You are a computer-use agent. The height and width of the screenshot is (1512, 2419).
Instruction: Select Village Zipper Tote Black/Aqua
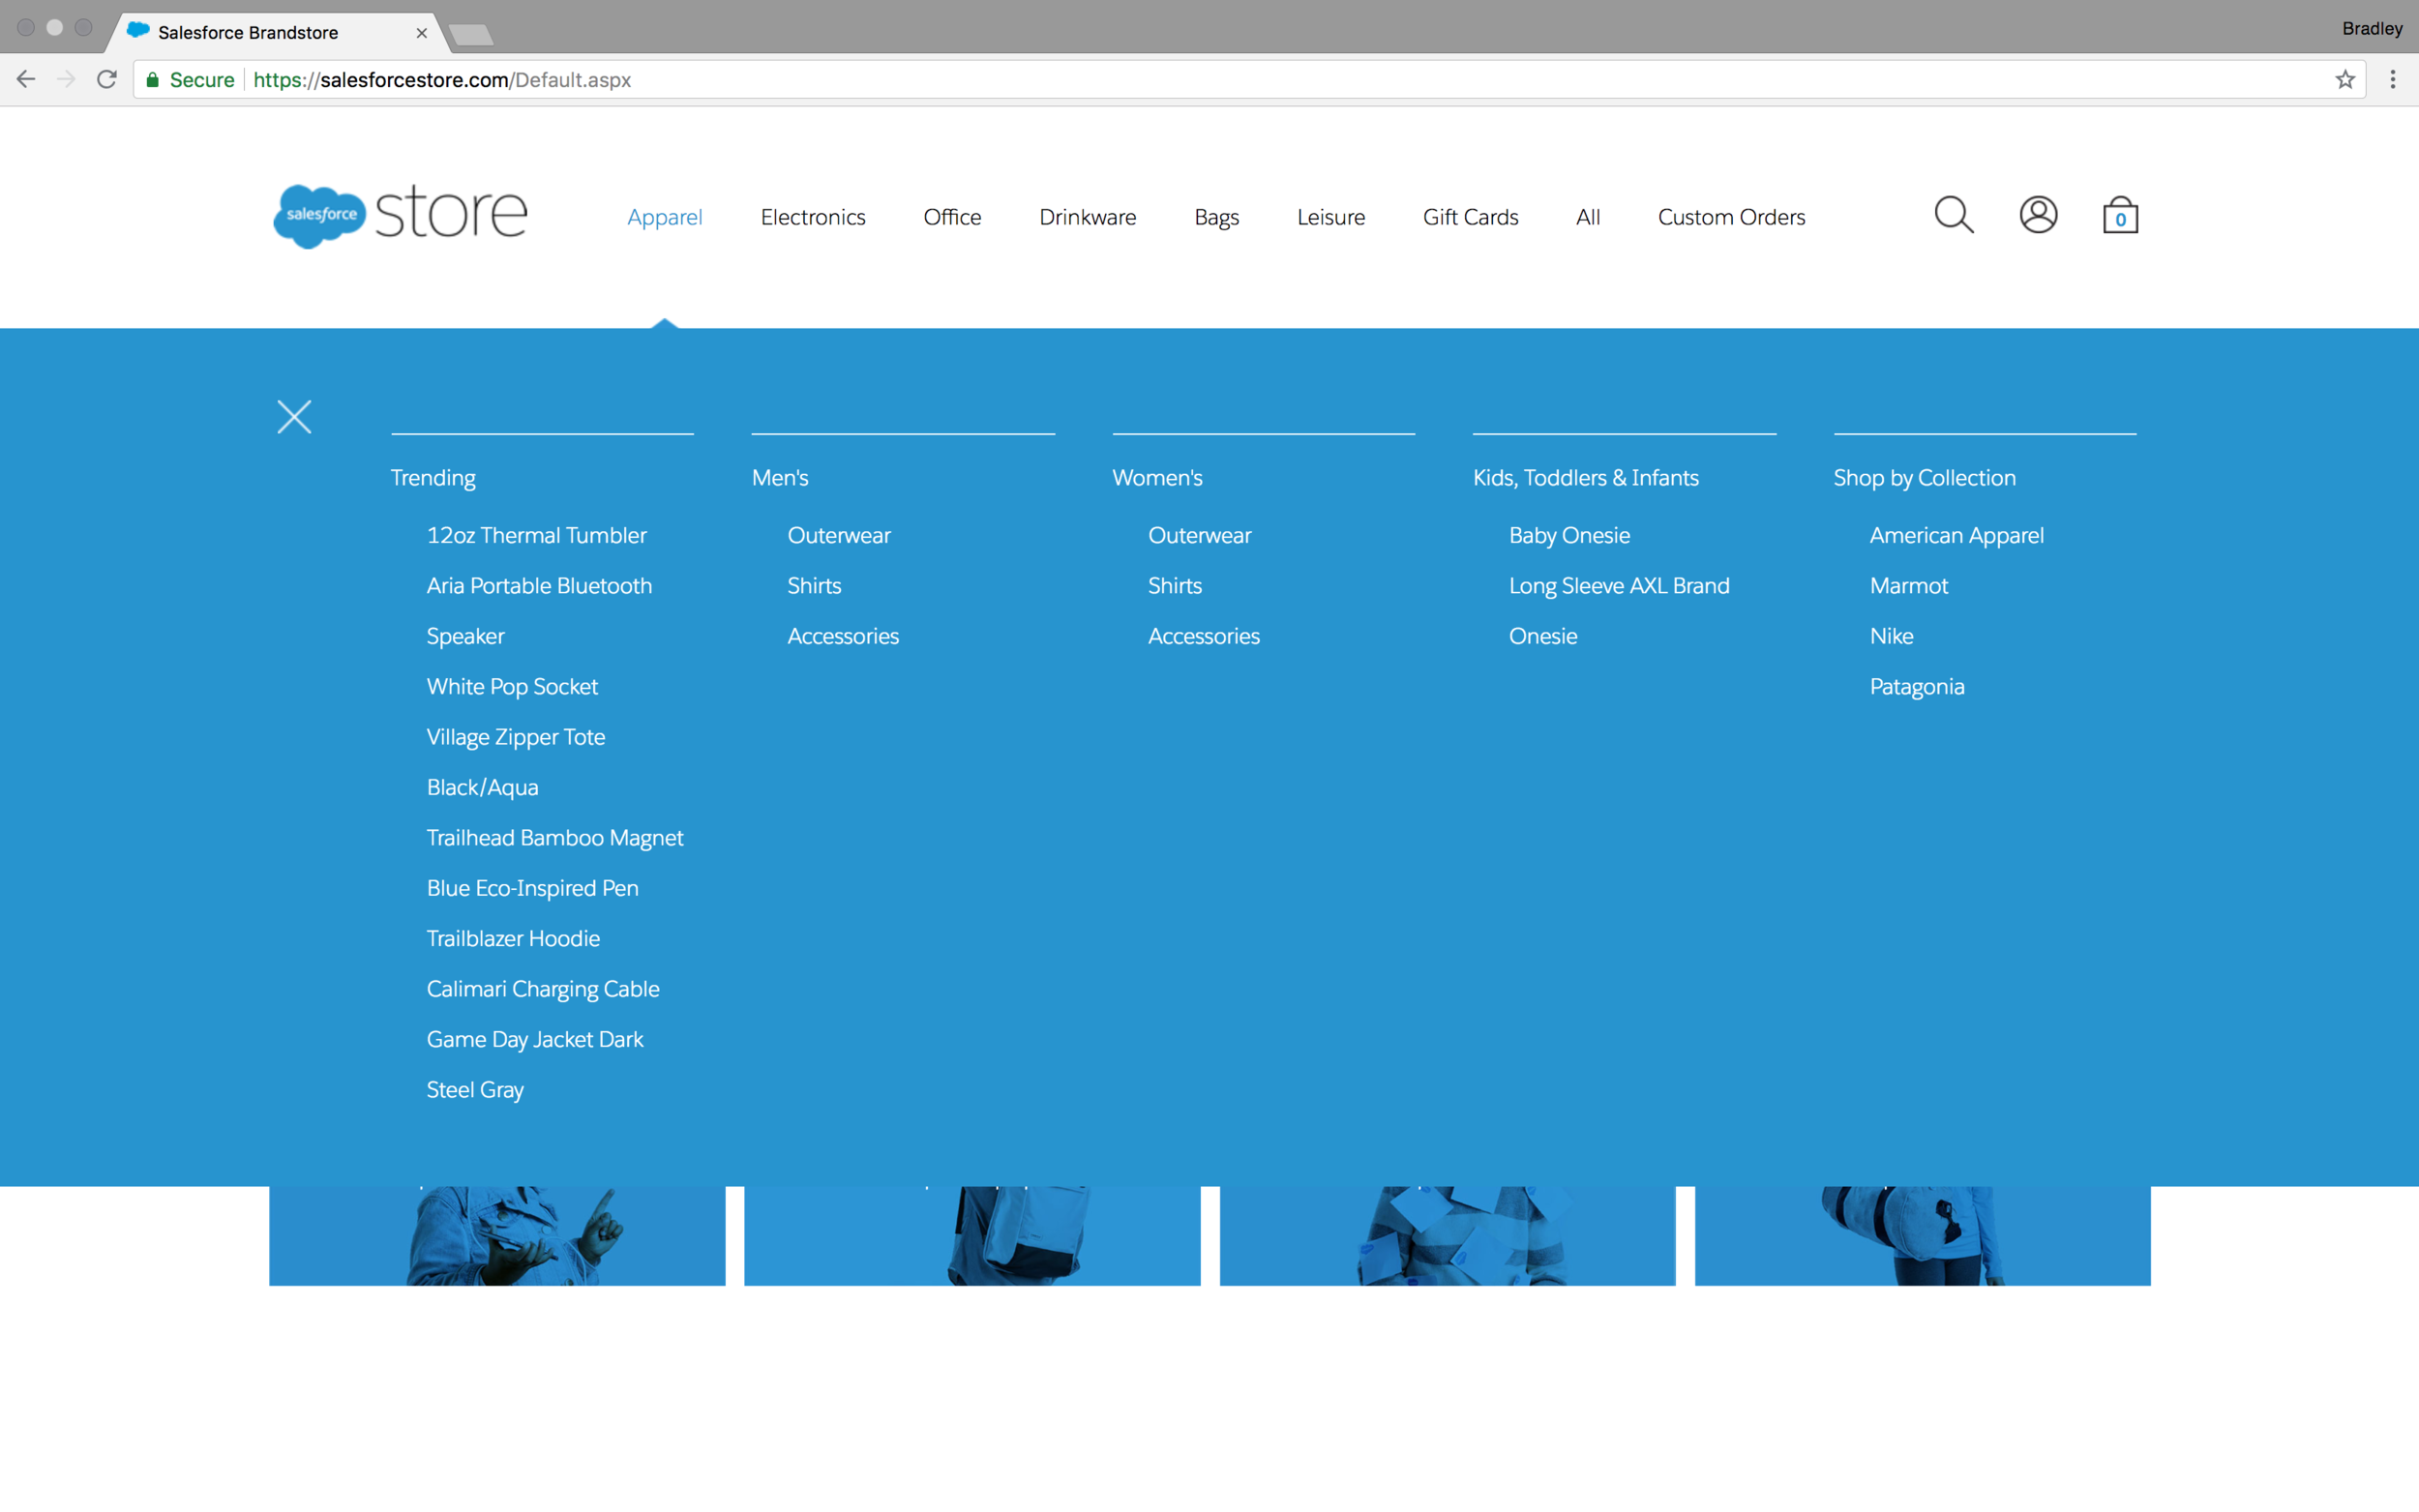pyautogui.click(x=516, y=762)
